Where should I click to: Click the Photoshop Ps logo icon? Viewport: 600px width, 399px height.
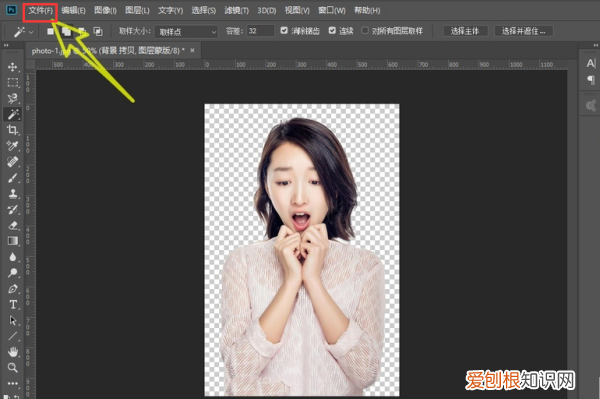pyautogui.click(x=11, y=10)
